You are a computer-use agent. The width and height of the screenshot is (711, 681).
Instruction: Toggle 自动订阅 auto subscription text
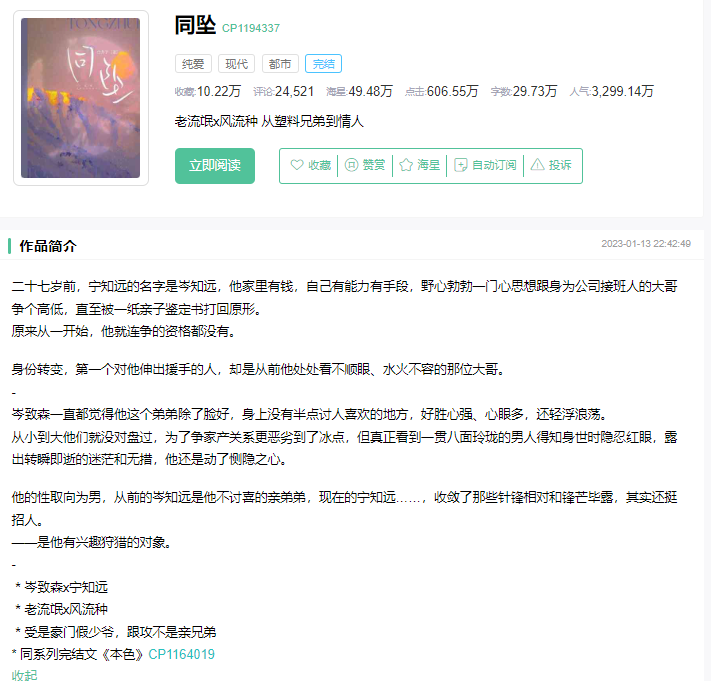coord(494,165)
